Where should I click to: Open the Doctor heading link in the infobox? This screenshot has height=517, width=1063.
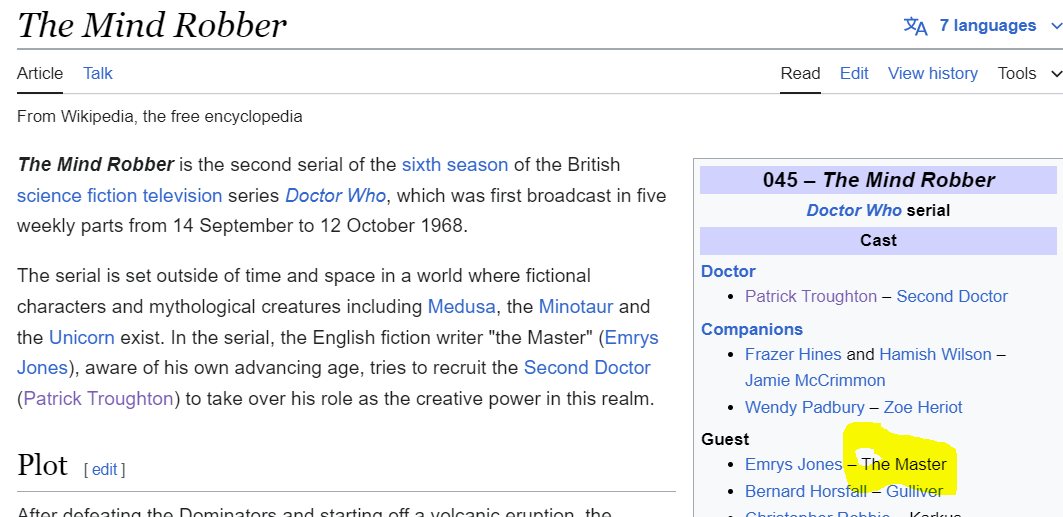pos(728,271)
